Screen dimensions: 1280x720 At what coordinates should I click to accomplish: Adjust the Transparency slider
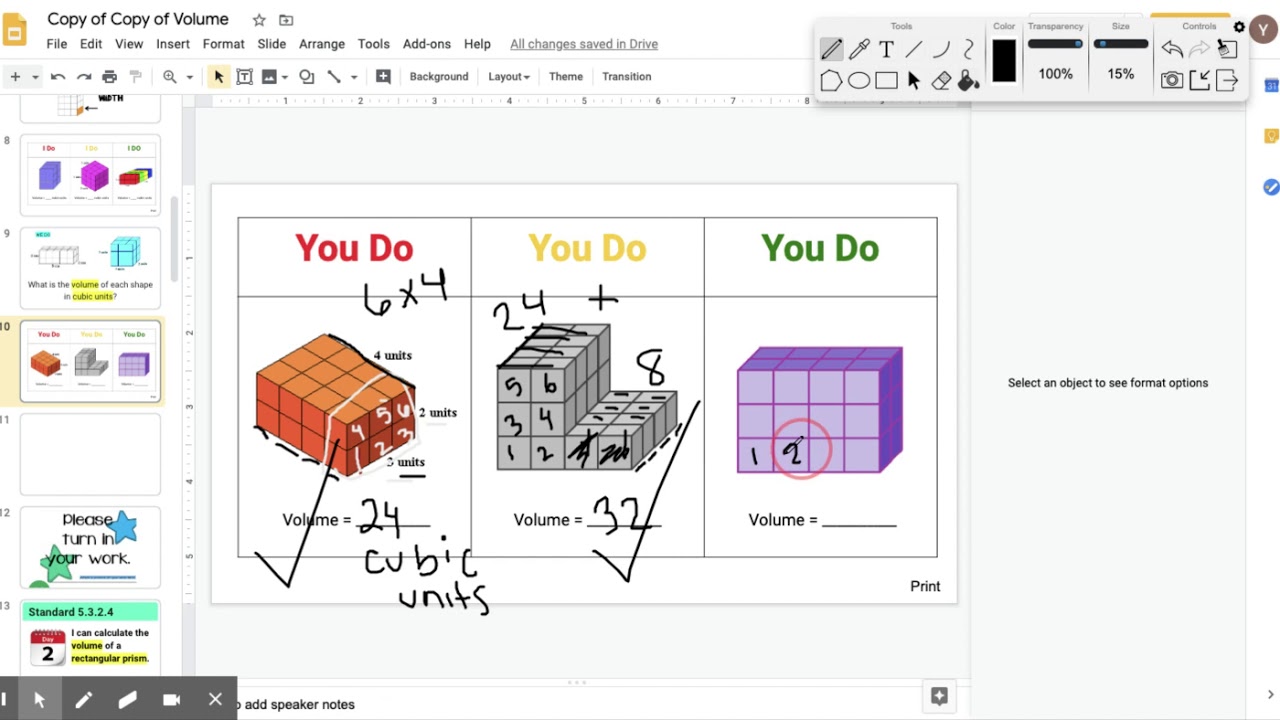pyautogui.click(x=1055, y=44)
